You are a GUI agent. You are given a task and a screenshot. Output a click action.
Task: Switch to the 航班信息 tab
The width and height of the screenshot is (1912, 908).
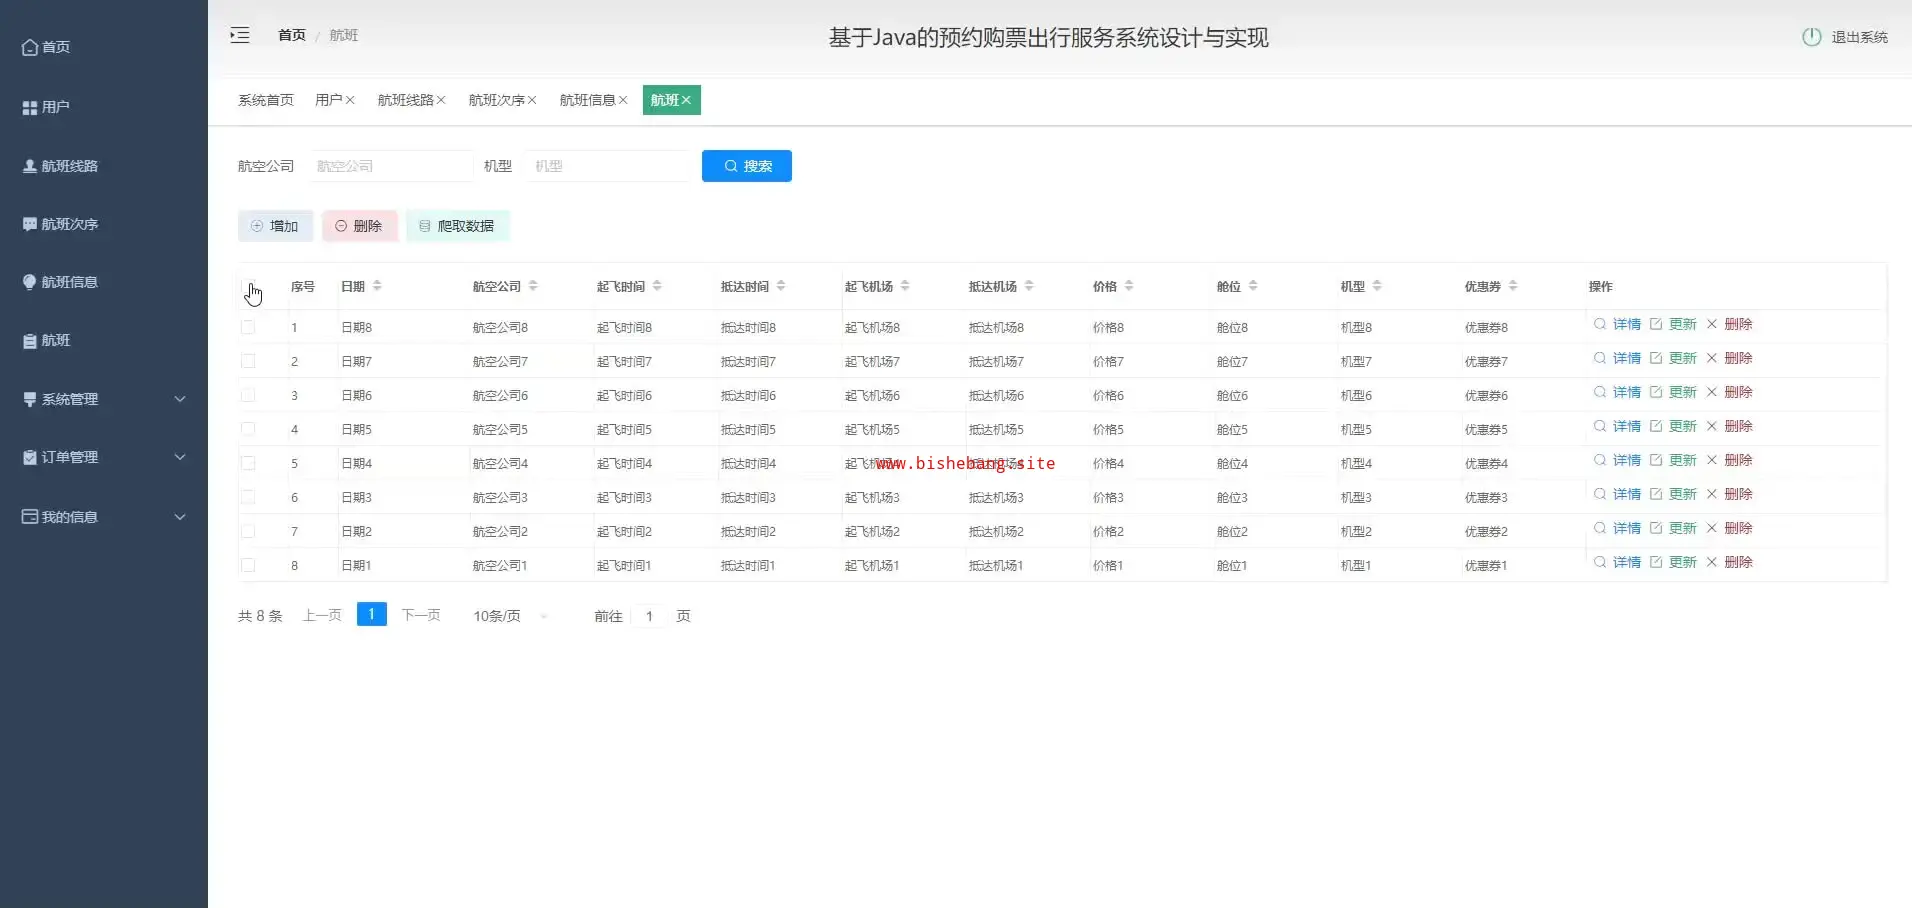tap(587, 100)
